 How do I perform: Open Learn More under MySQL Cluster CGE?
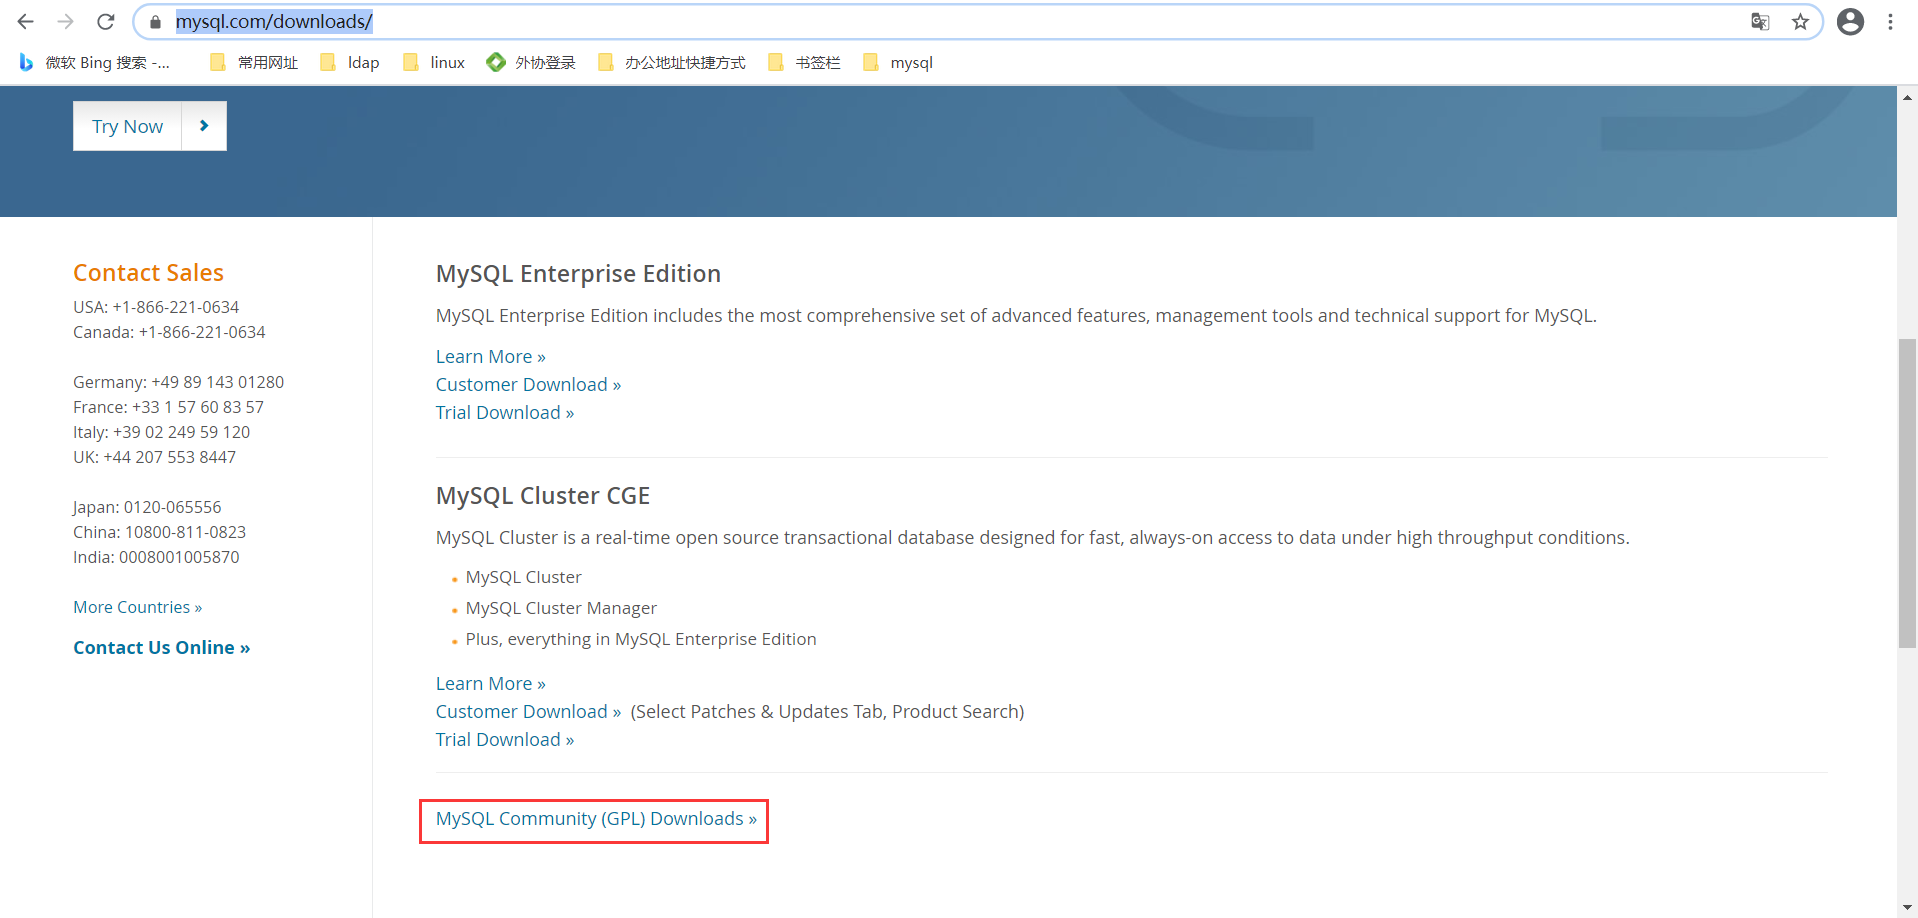[491, 684]
